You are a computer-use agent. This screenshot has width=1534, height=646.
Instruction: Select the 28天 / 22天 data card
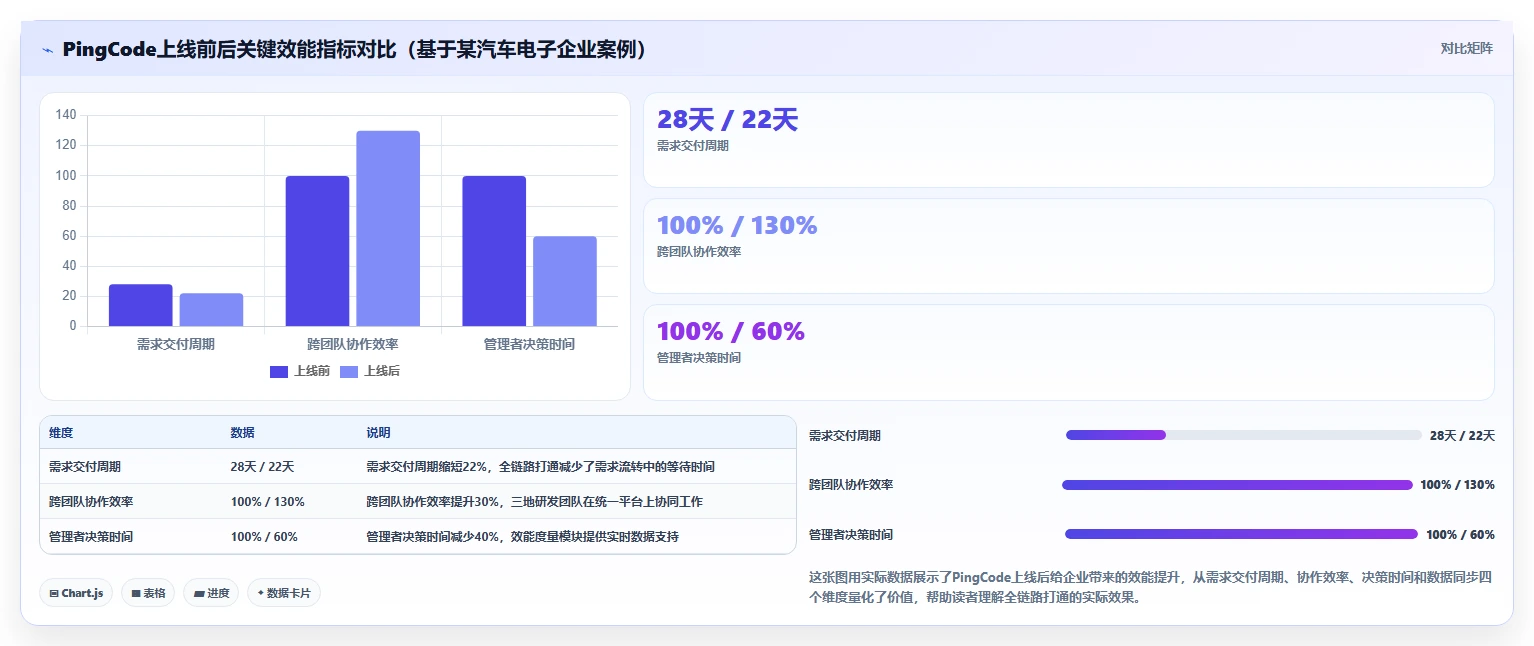(x=1068, y=140)
